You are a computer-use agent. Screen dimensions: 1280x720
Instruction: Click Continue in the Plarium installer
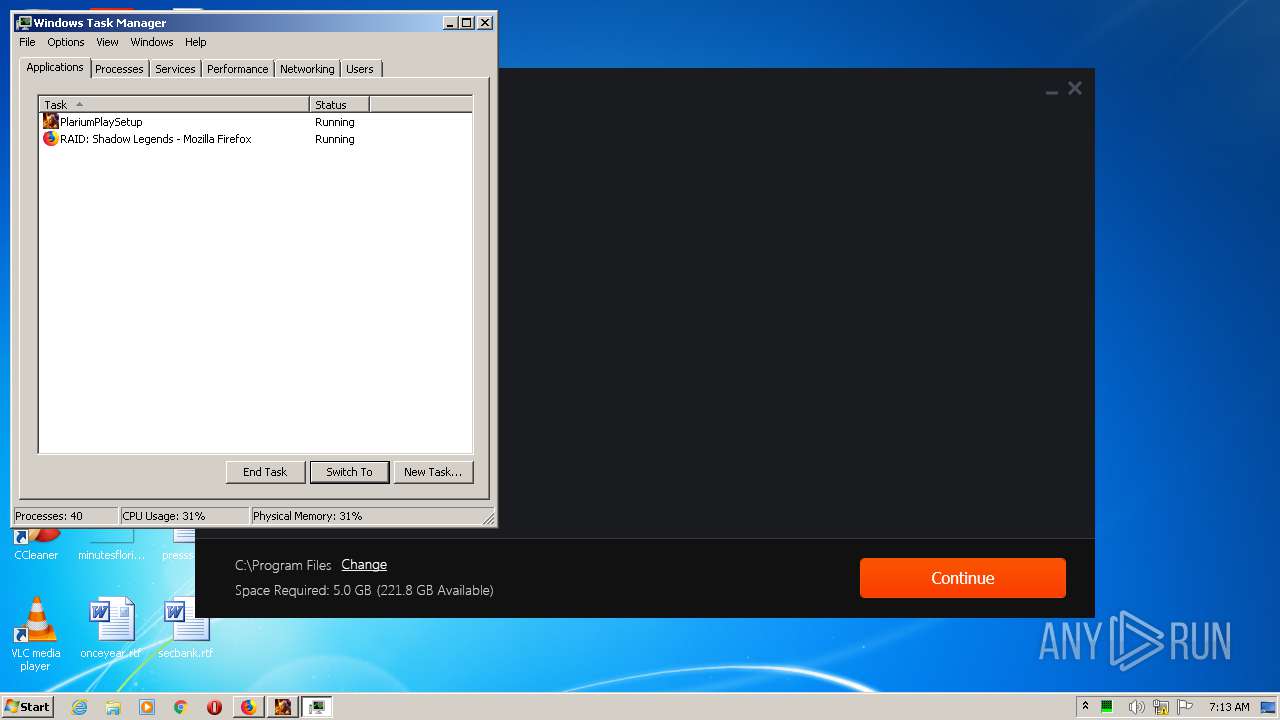click(x=963, y=578)
